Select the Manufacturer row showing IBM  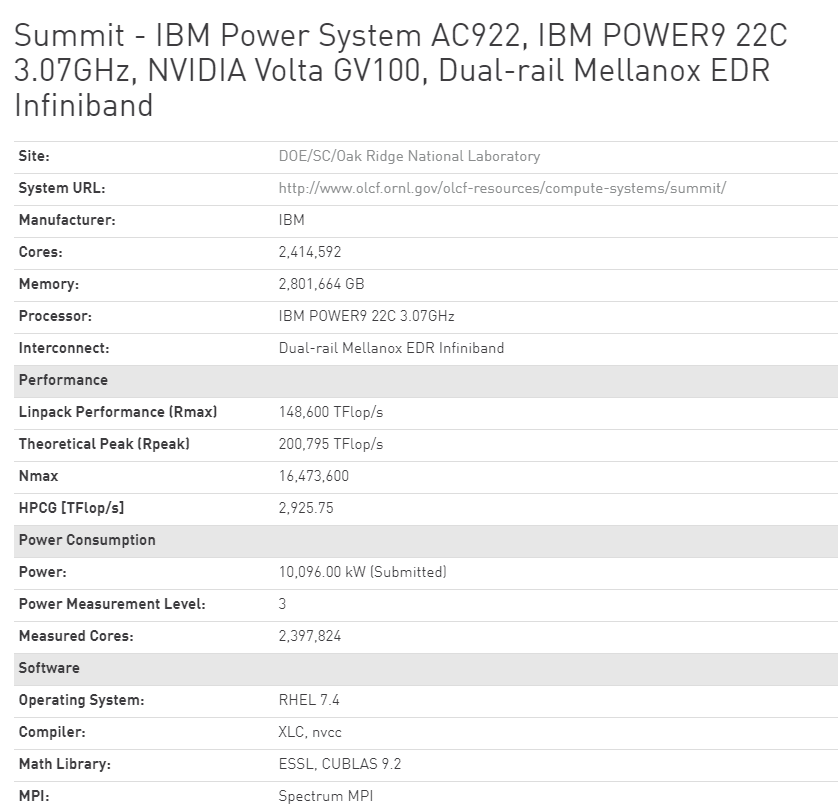(290, 220)
